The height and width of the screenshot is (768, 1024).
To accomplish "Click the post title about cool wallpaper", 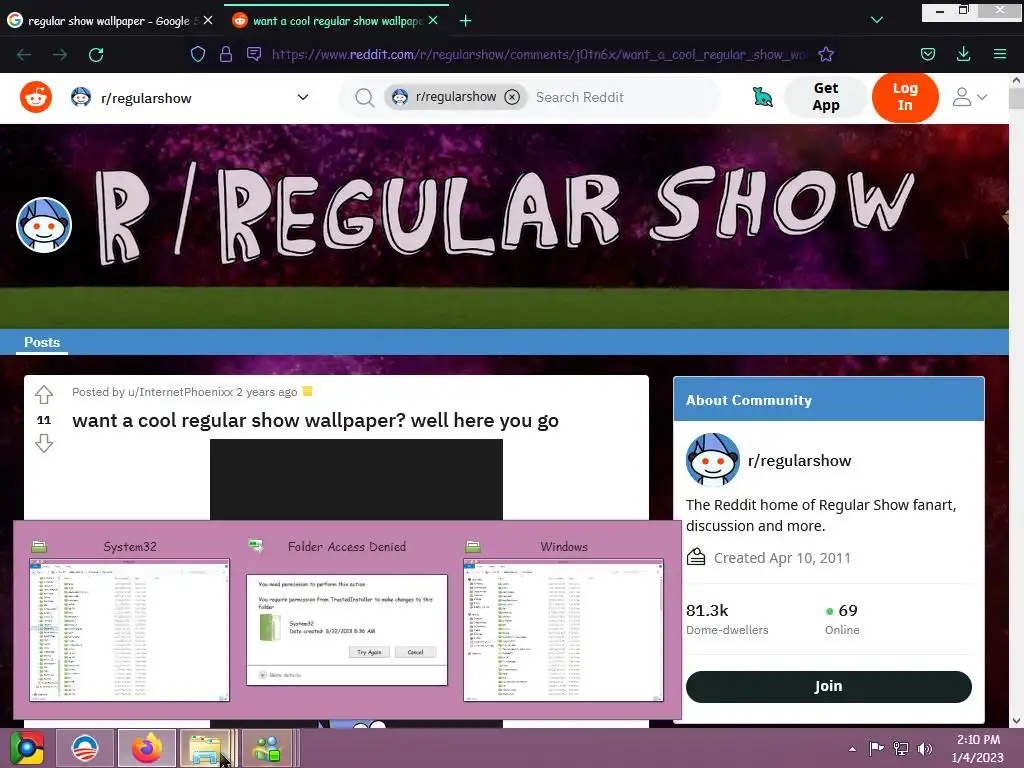I will 315,420.
